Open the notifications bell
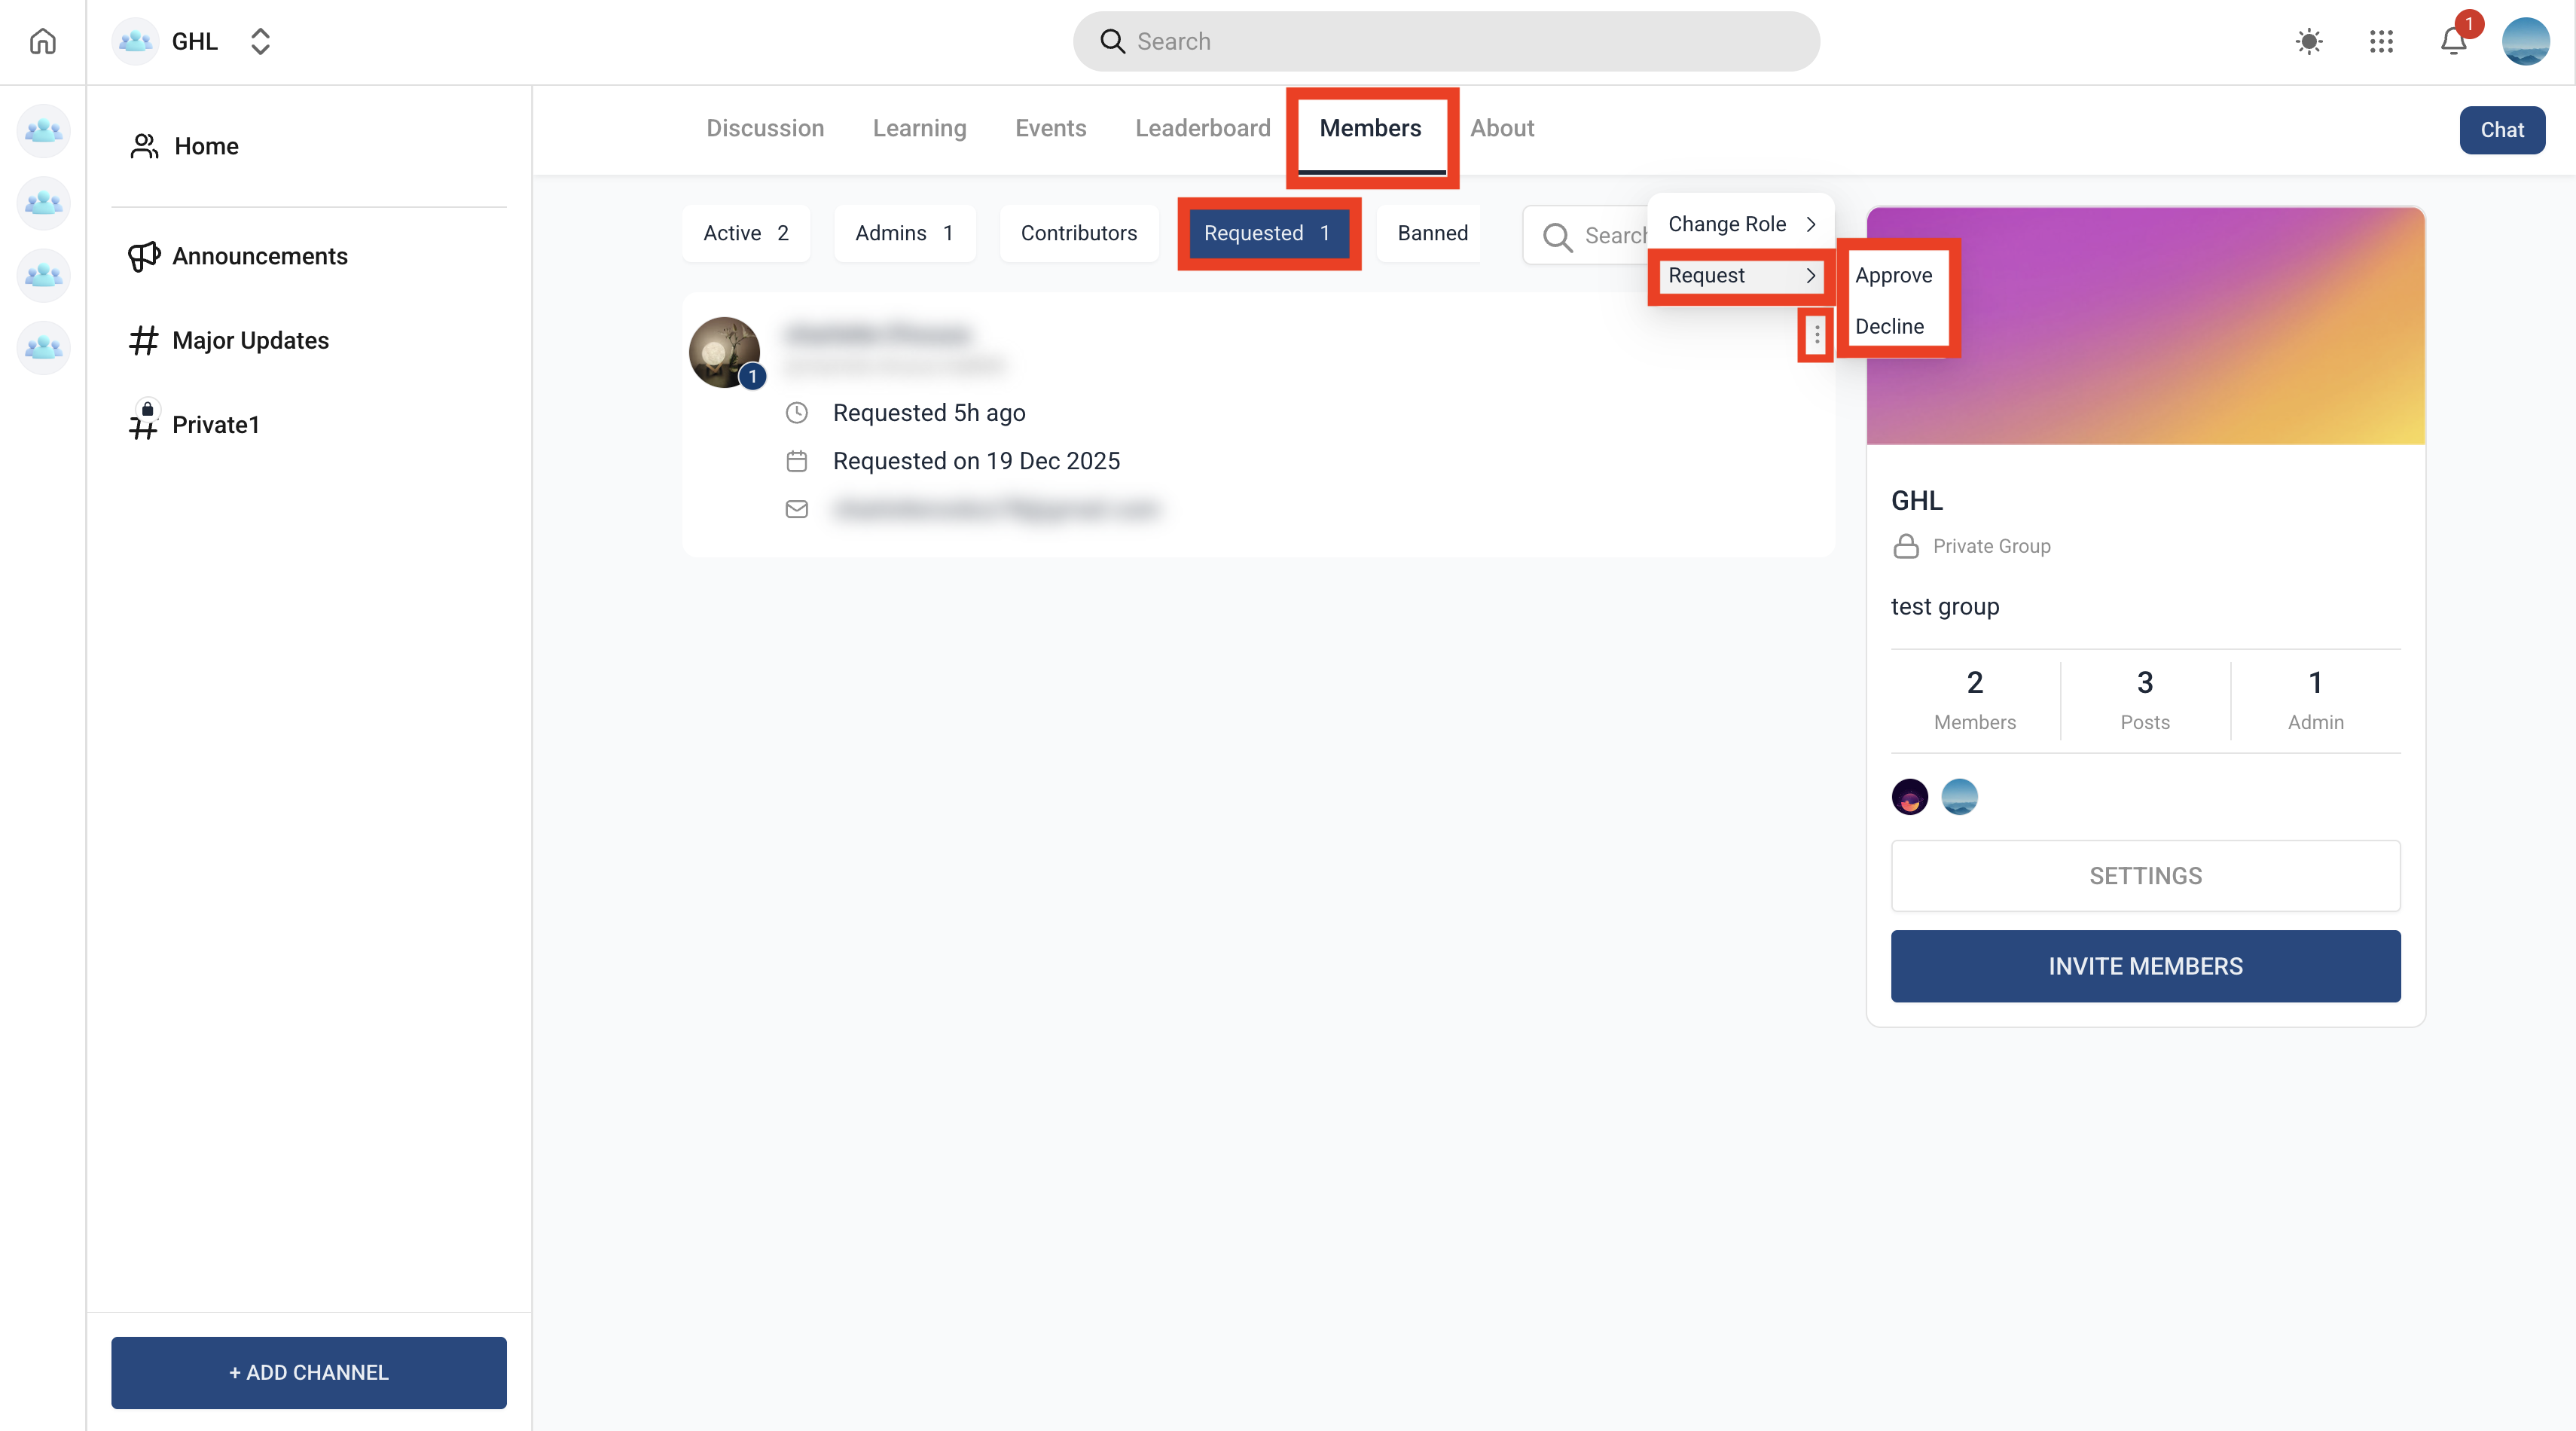The height and width of the screenshot is (1431, 2576). click(x=2453, y=41)
